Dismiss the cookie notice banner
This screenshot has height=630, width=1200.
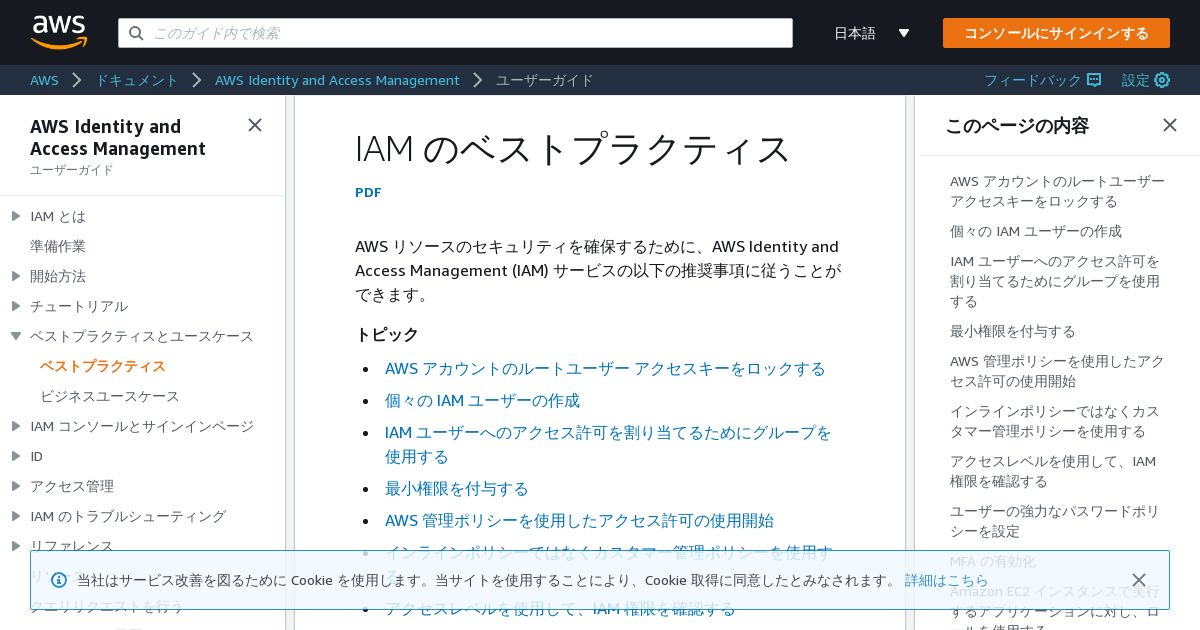tap(1139, 580)
